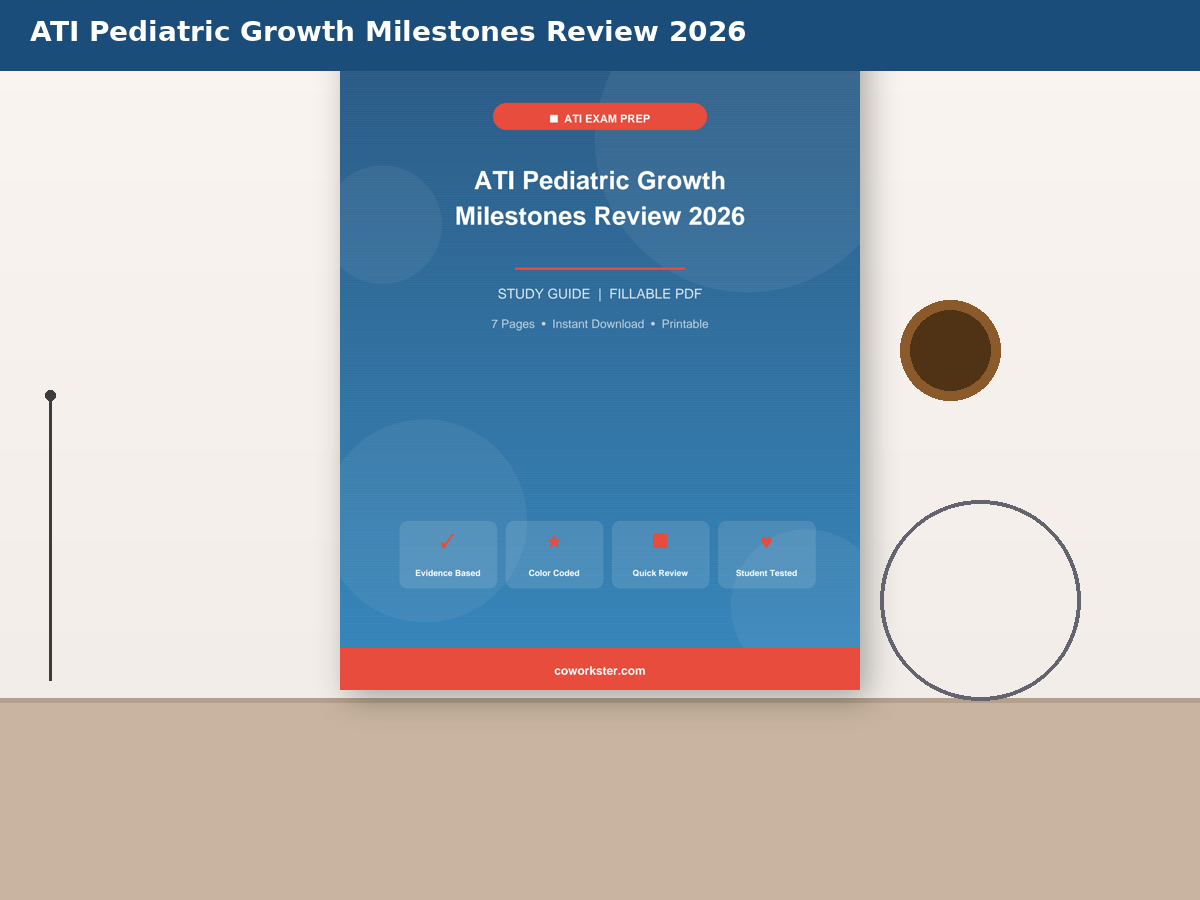The image size is (1200, 900).
Task: Click the red divider line under title
Action: coord(600,268)
